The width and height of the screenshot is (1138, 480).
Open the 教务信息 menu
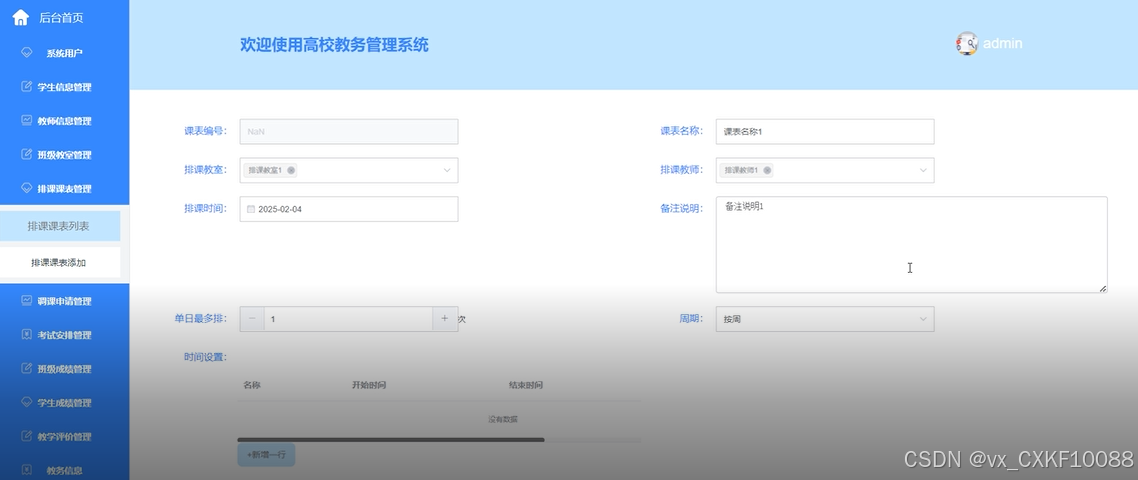click(65, 470)
